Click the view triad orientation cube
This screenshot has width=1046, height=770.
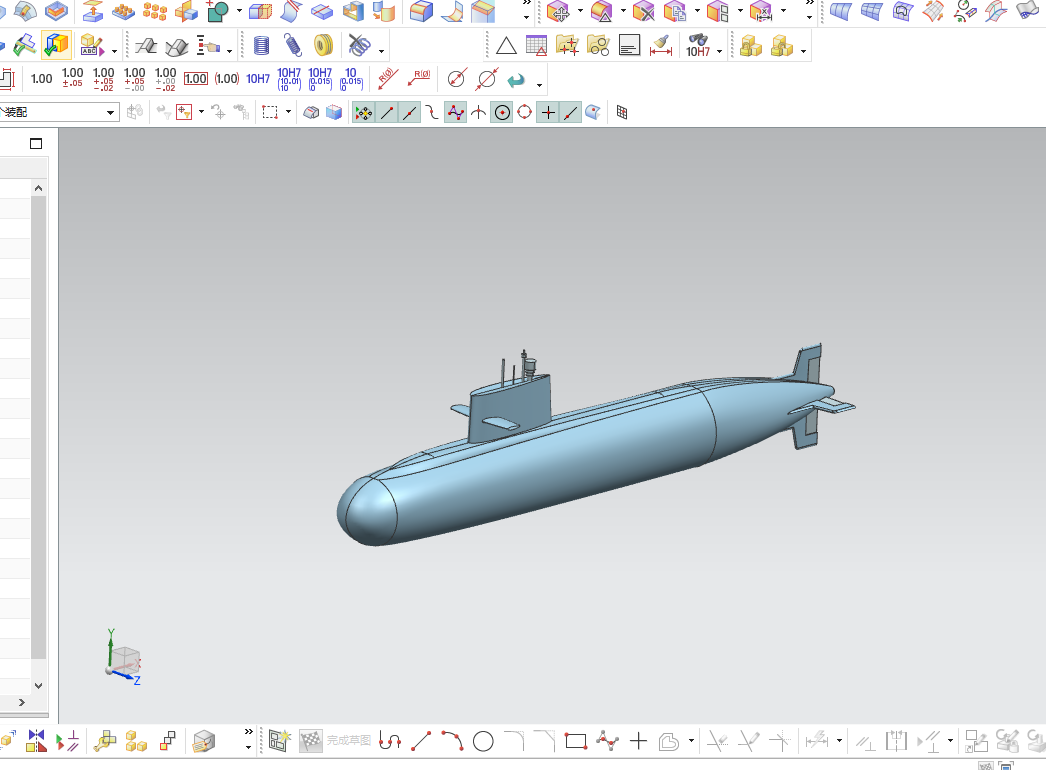click(124, 659)
